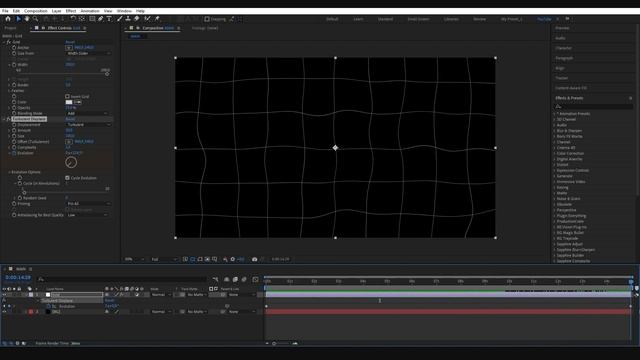Toggle Opacity stopwatch of Grid effect
The image size is (640, 360).
[x=14, y=108]
